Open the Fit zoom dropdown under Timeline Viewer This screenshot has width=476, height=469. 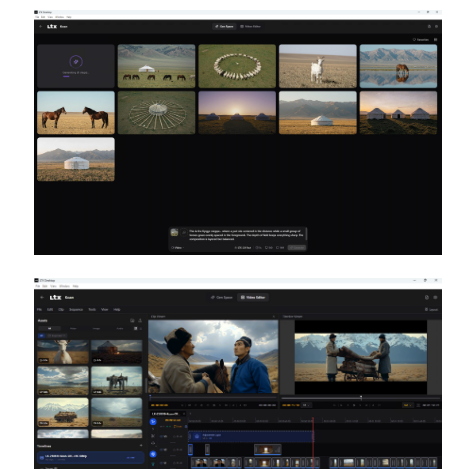pyautogui.click(x=408, y=405)
